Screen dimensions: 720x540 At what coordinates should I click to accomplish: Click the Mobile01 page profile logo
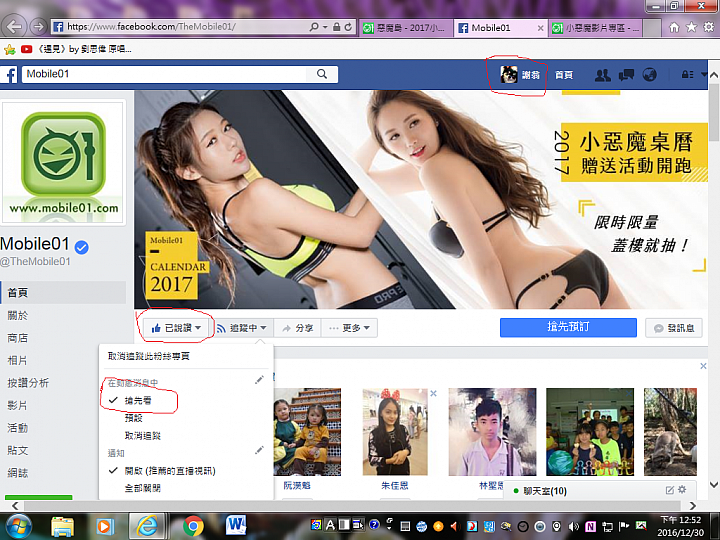point(63,163)
